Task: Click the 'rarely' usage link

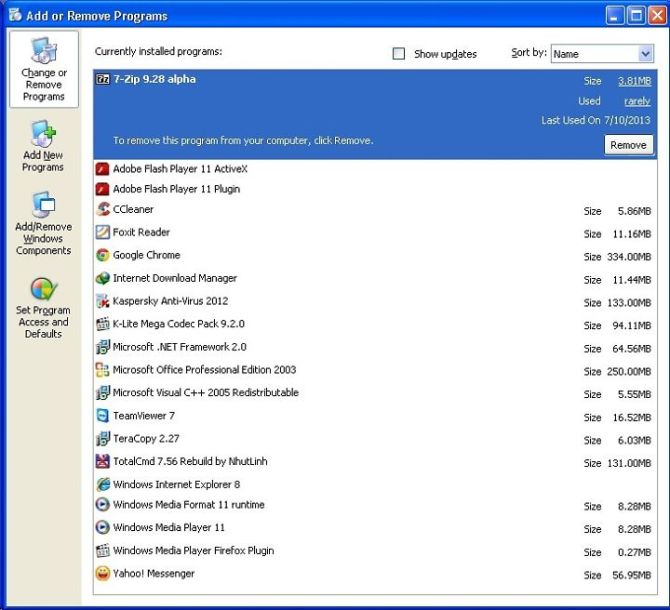Action: [637, 101]
